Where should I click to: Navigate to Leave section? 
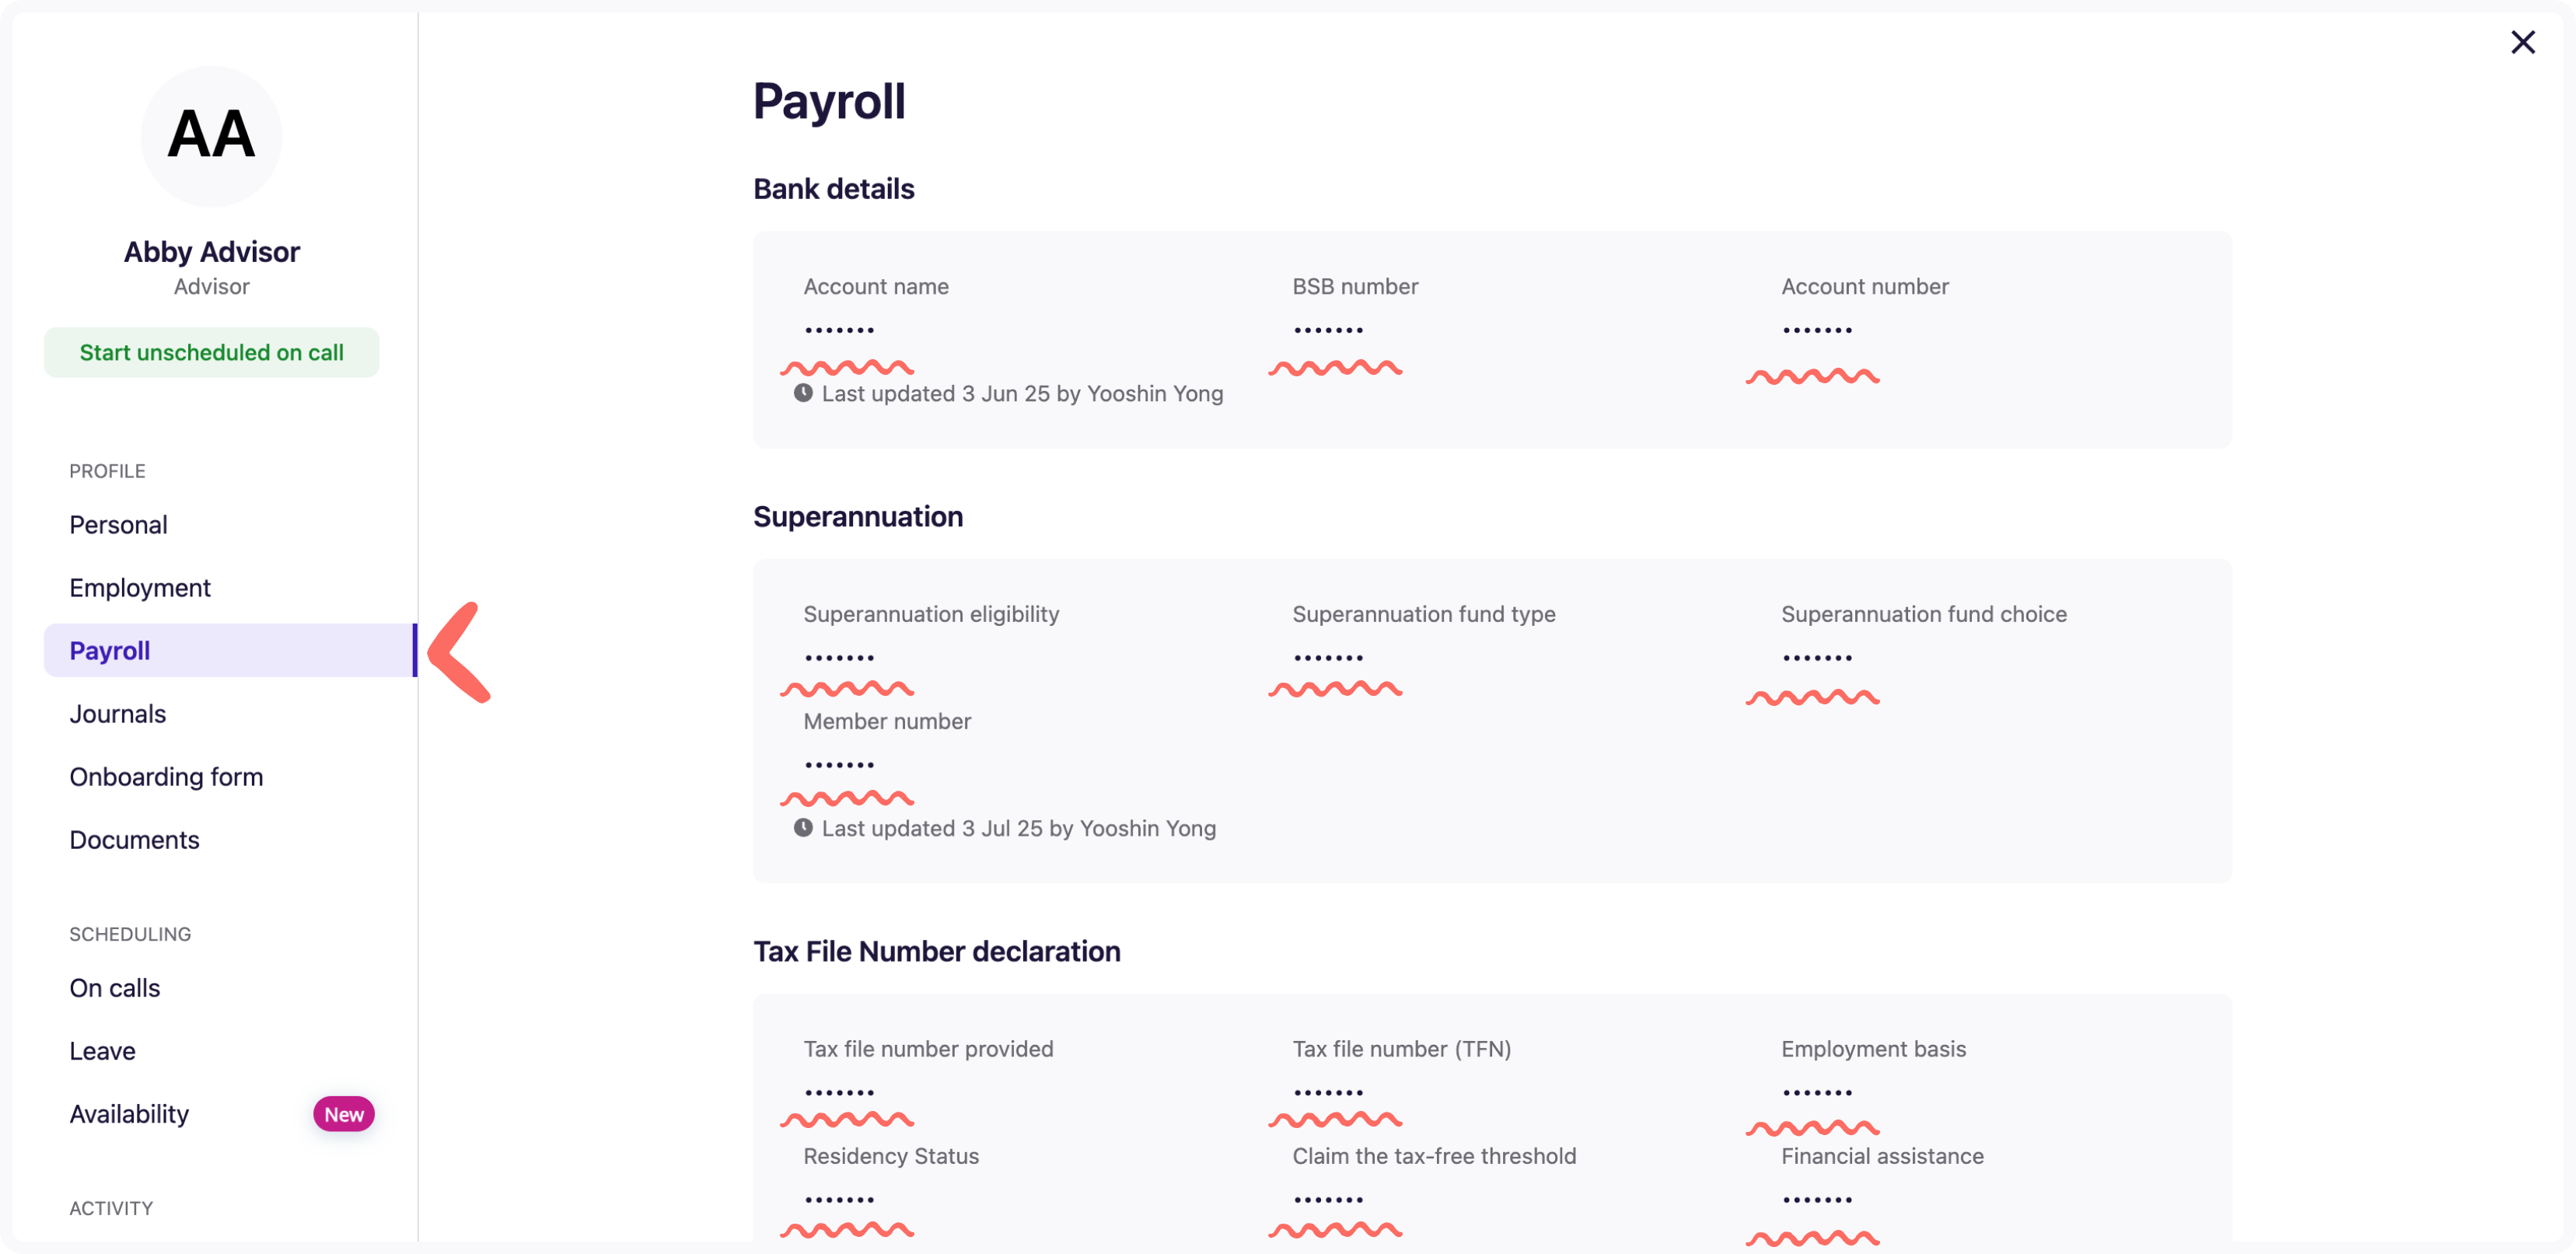tap(102, 1050)
